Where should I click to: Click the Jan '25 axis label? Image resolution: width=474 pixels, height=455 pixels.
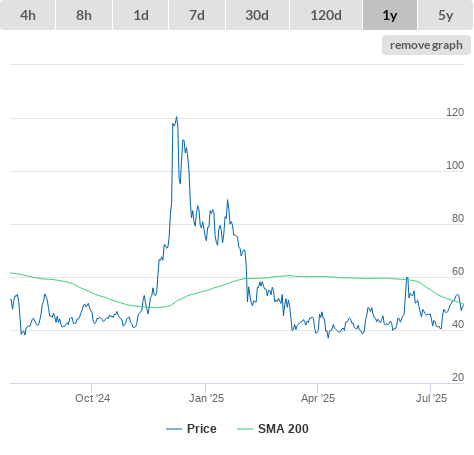206,398
